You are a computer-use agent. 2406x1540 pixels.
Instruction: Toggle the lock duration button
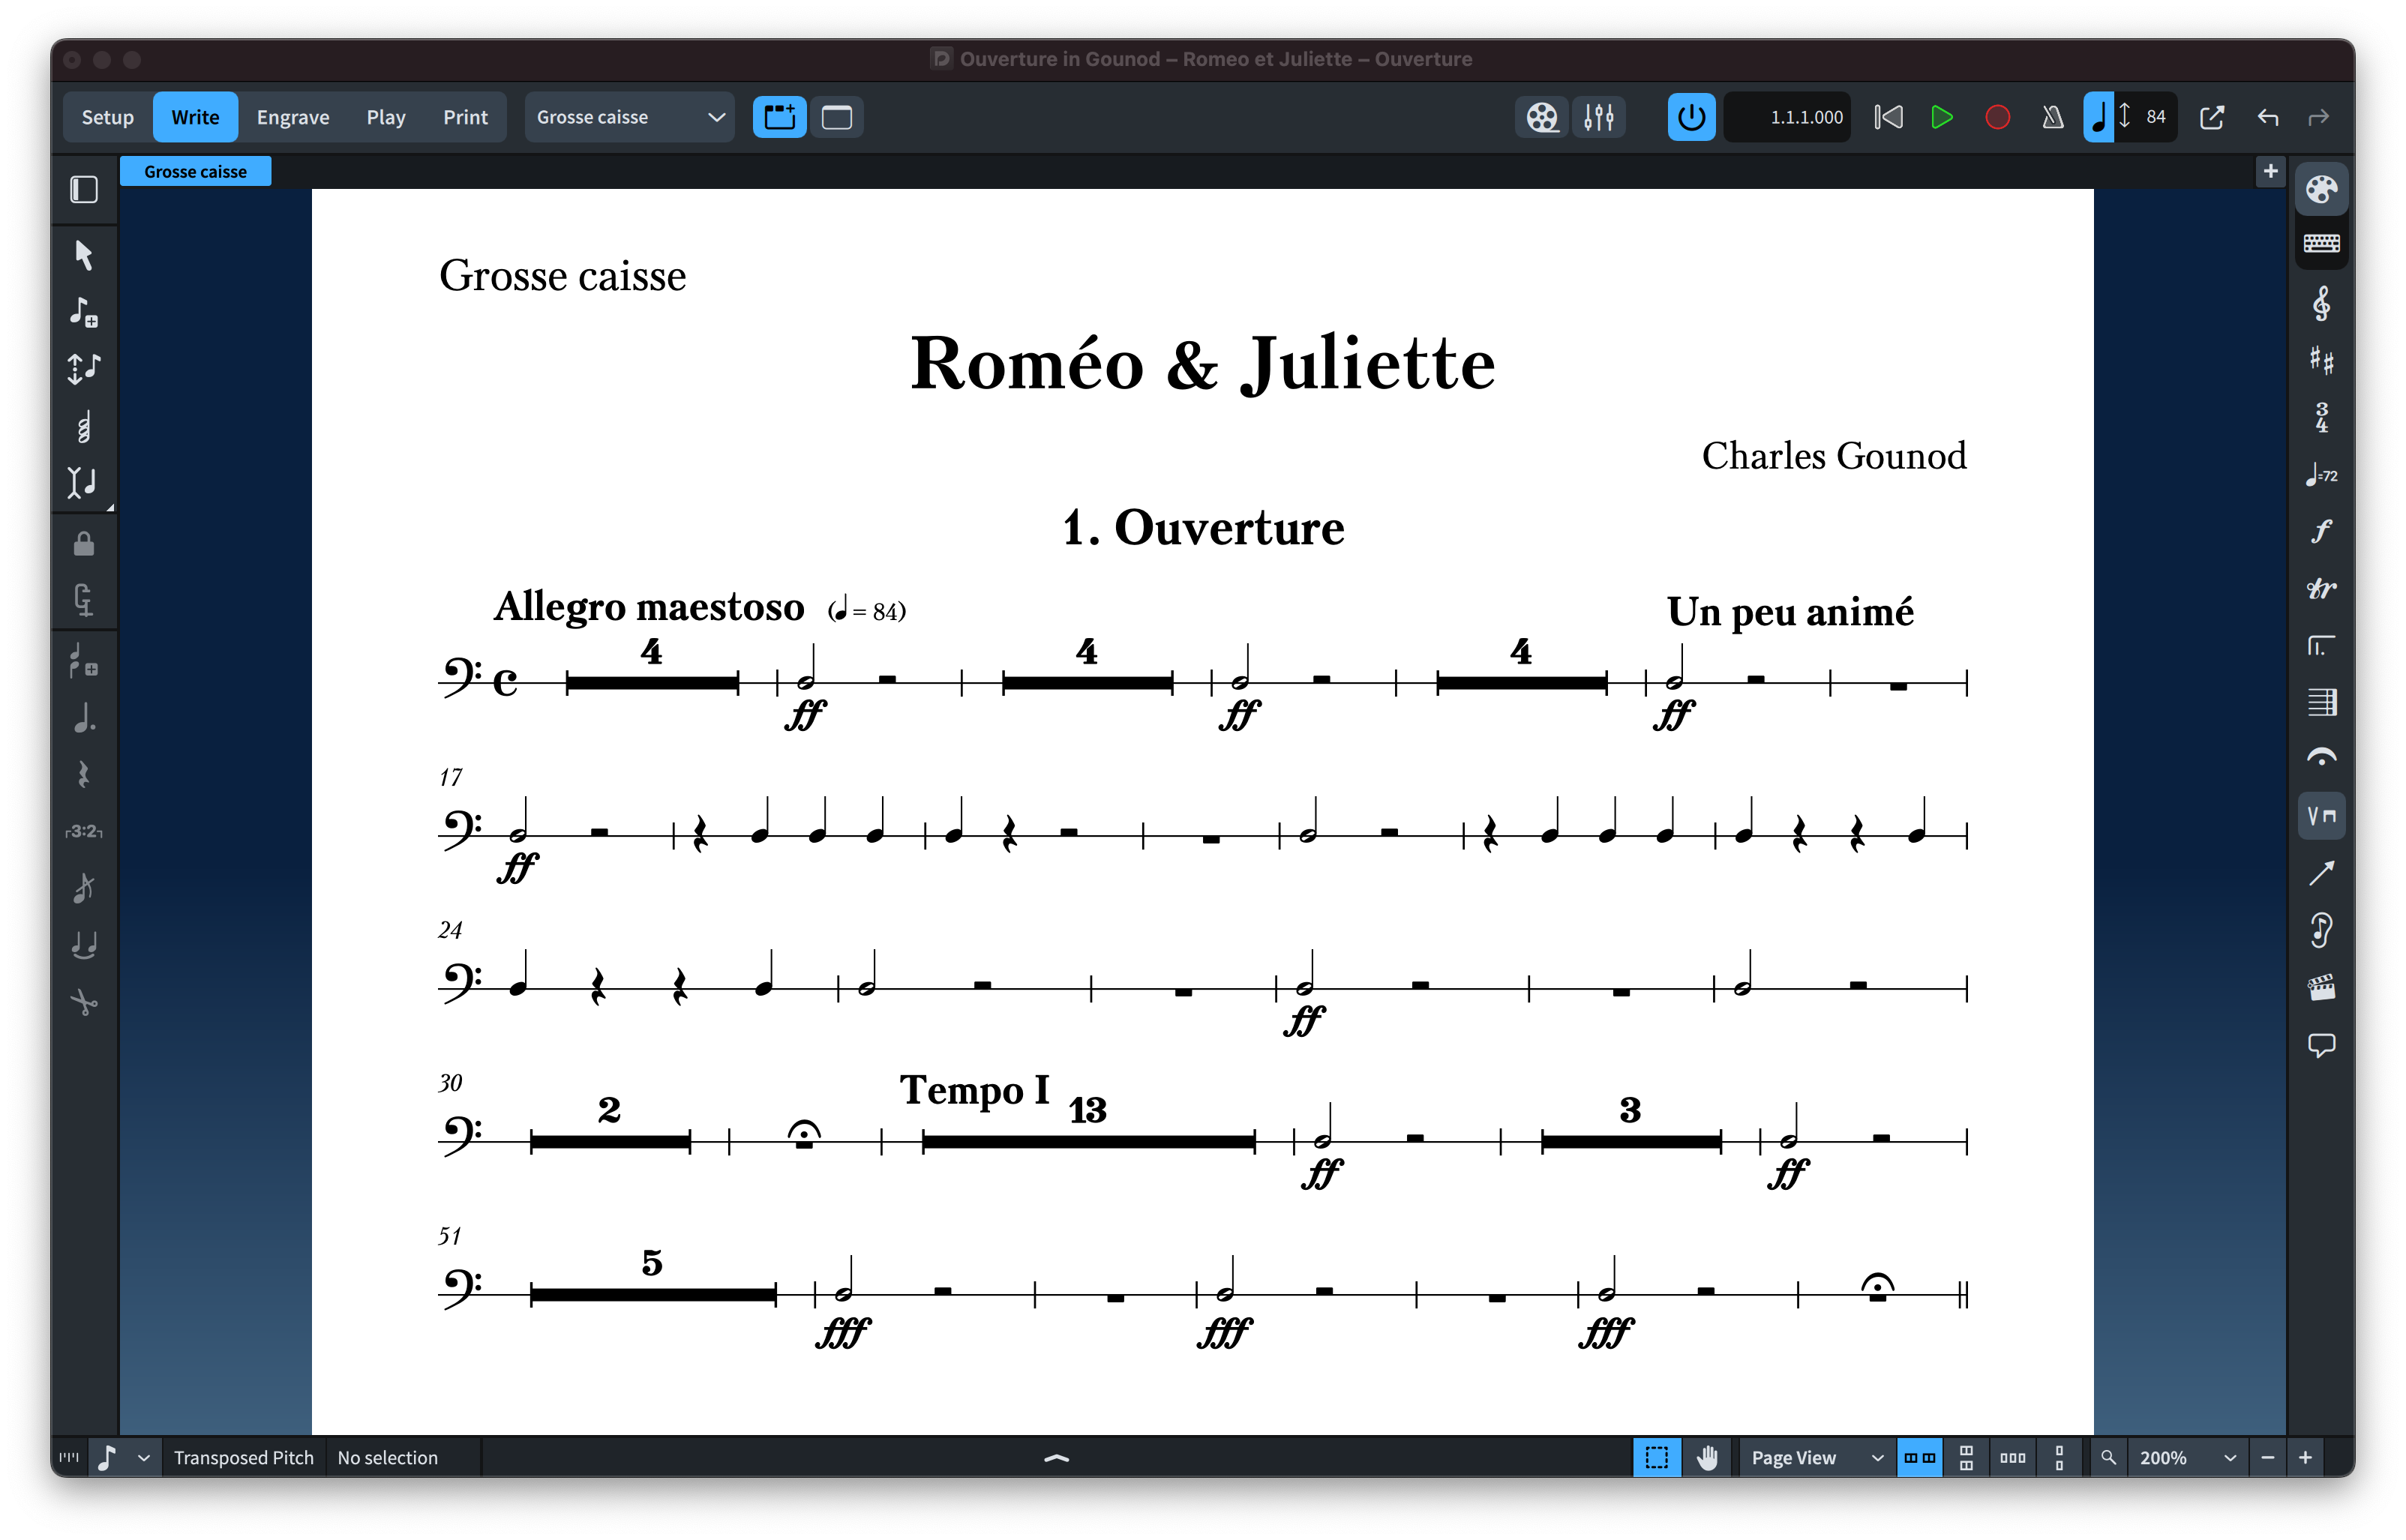coord(84,544)
